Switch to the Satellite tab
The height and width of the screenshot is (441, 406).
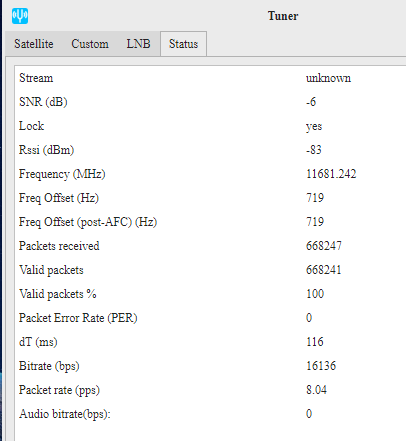click(x=34, y=44)
